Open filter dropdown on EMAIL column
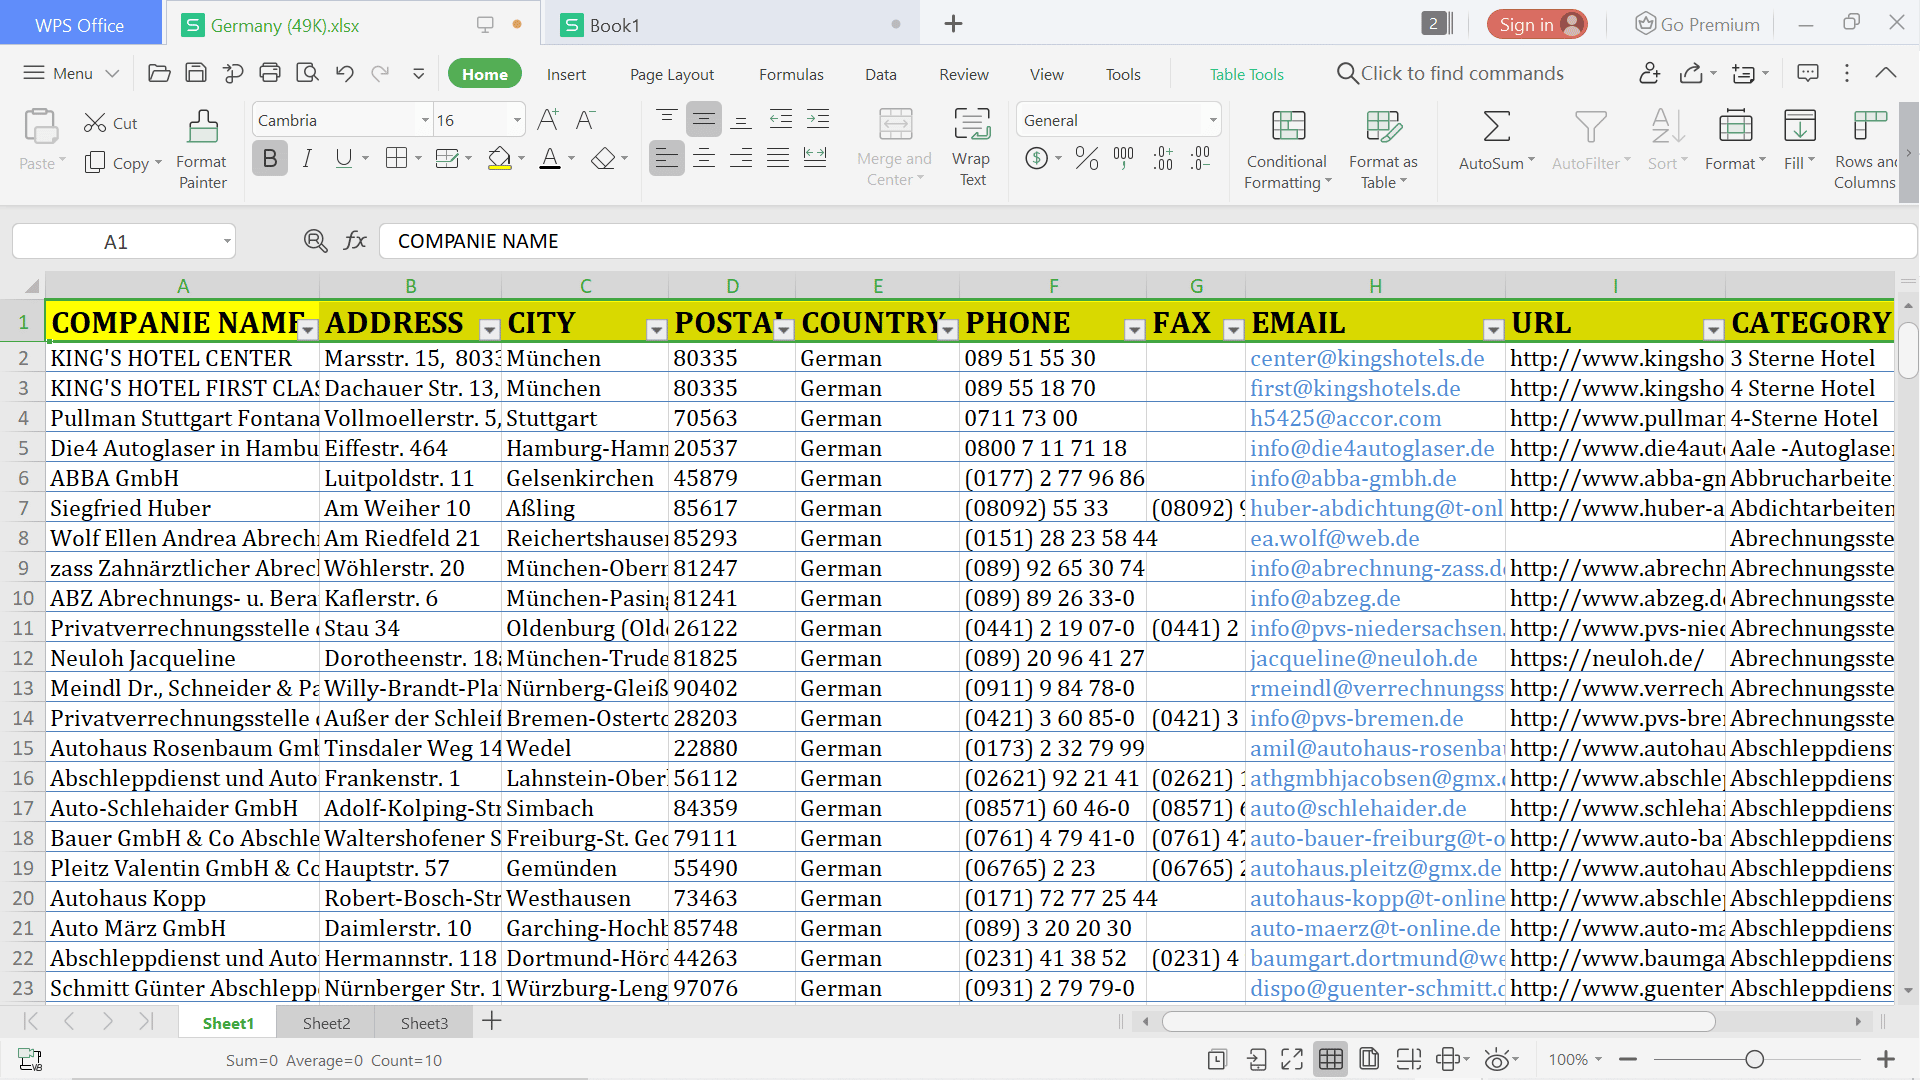 [1493, 329]
